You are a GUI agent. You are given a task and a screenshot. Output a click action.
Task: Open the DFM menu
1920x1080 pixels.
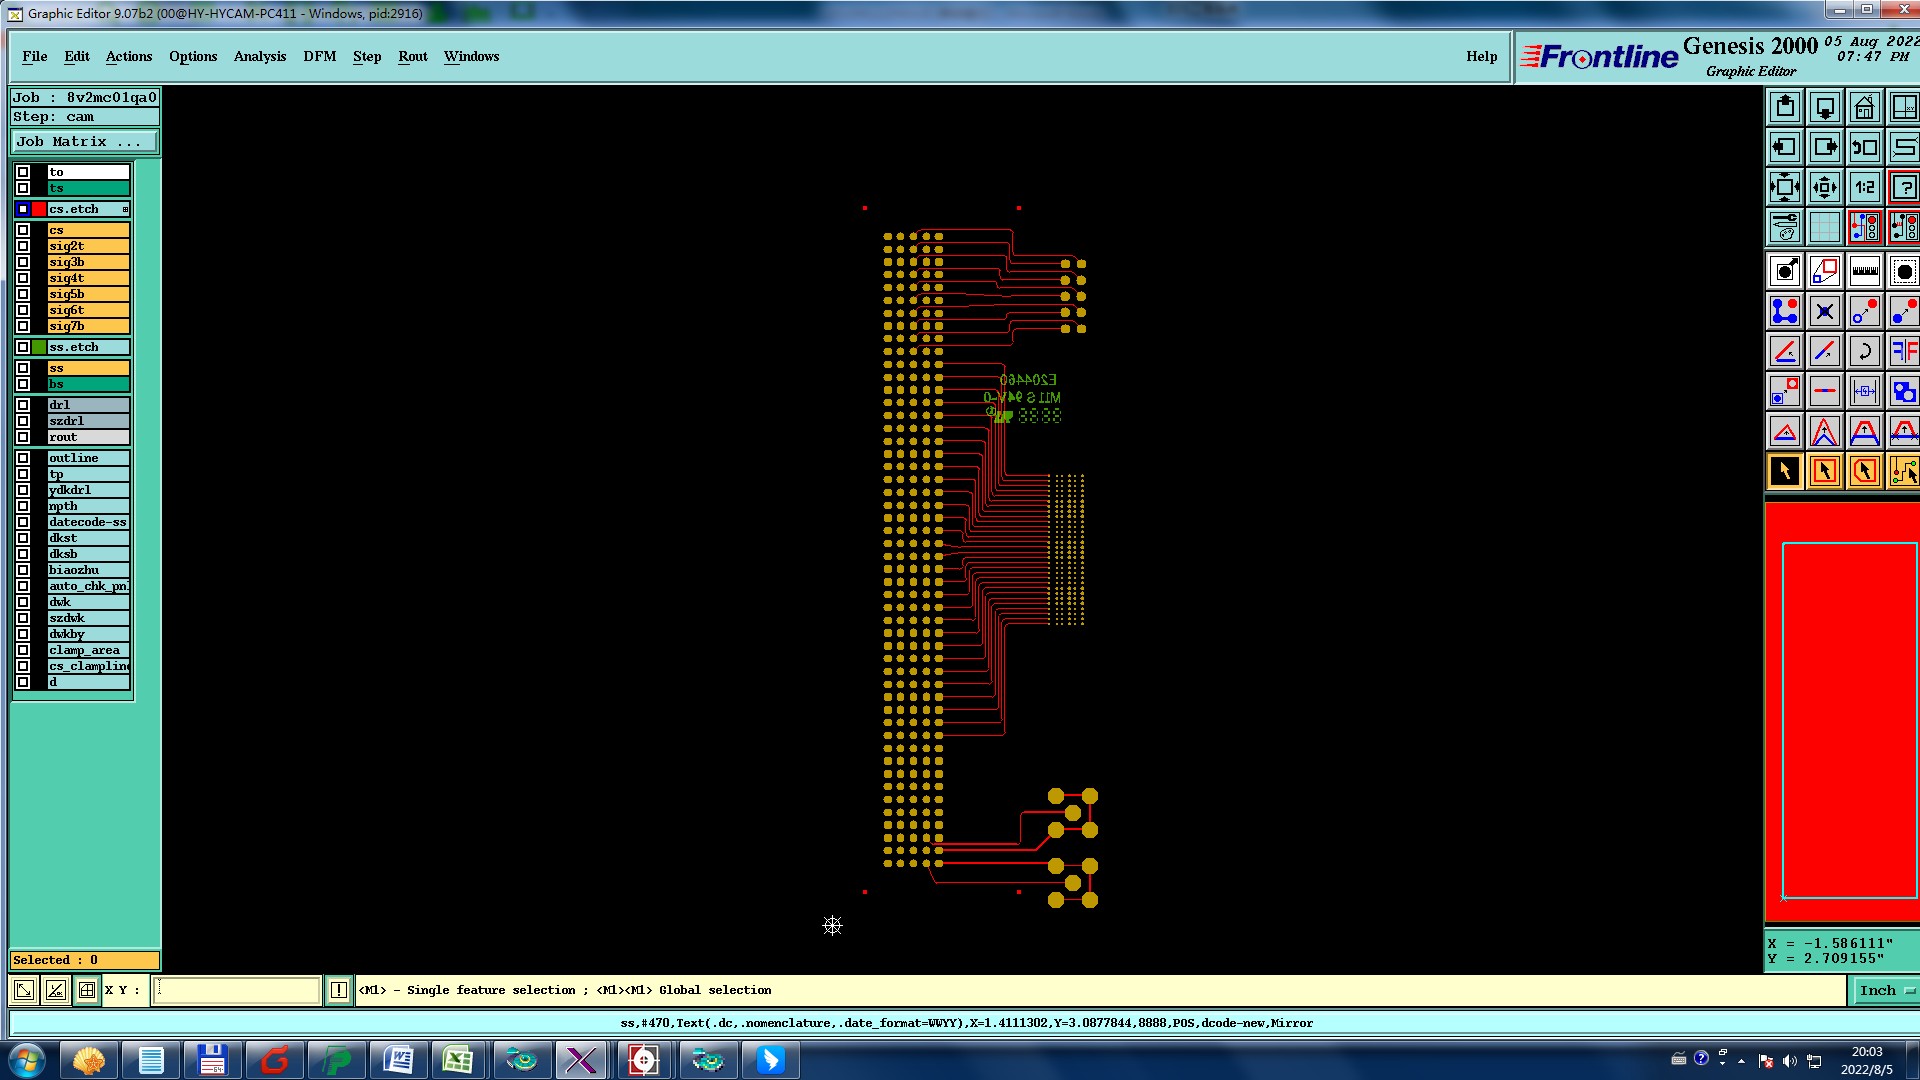[319, 56]
